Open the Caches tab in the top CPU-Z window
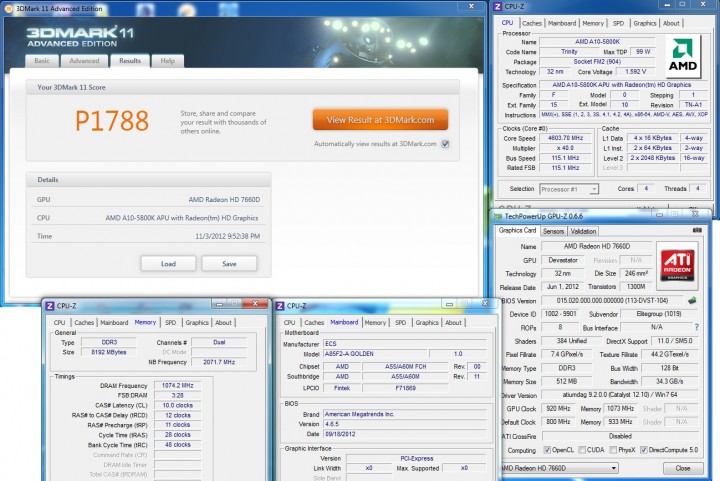 [532, 23]
